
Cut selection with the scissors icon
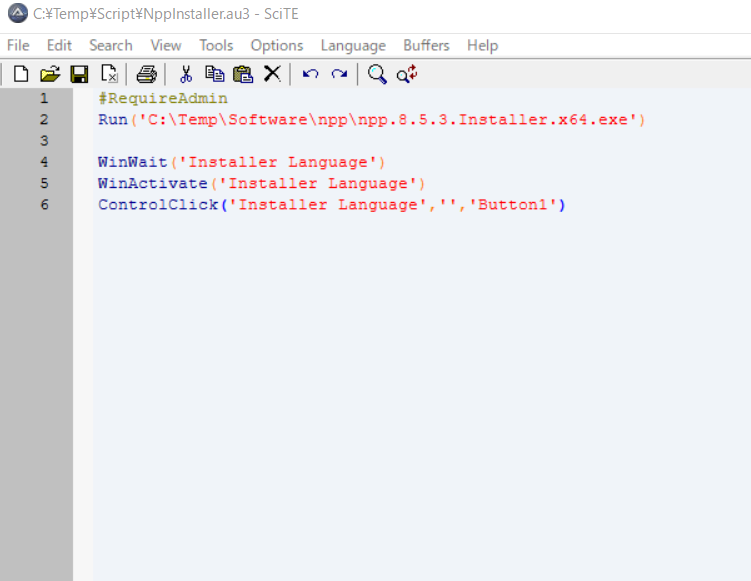pyautogui.click(x=185, y=74)
